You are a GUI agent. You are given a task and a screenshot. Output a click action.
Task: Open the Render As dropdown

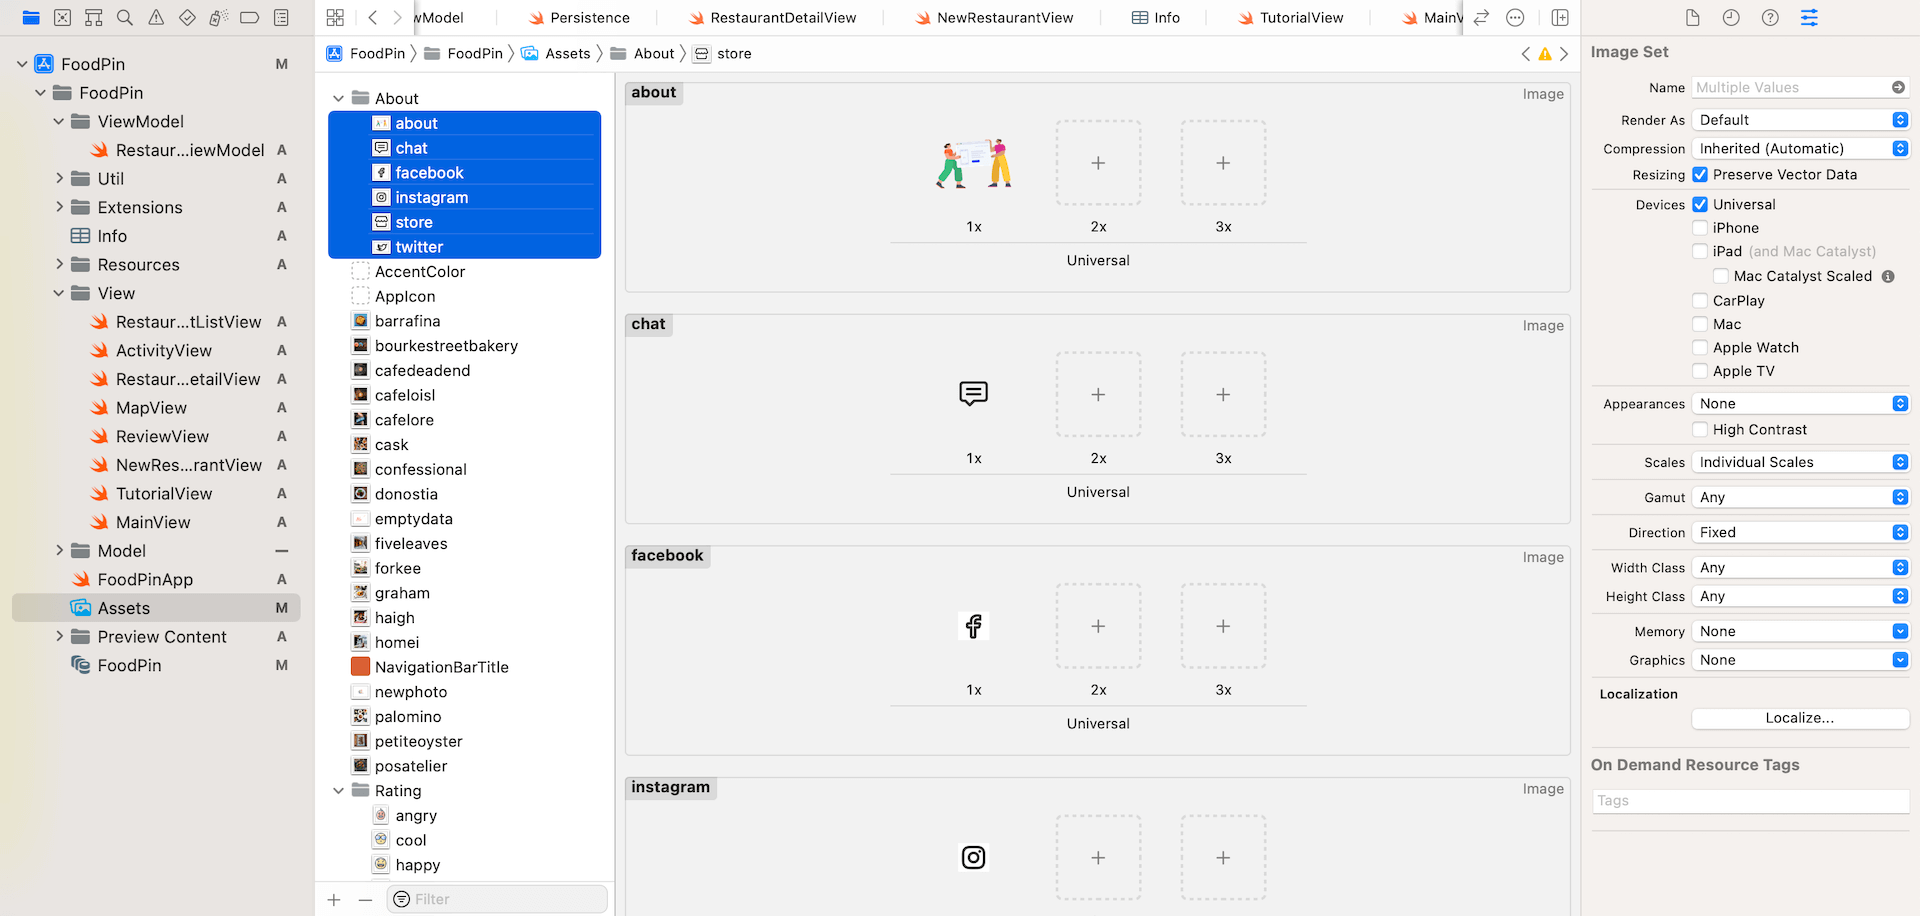(x=1799, y=119)
